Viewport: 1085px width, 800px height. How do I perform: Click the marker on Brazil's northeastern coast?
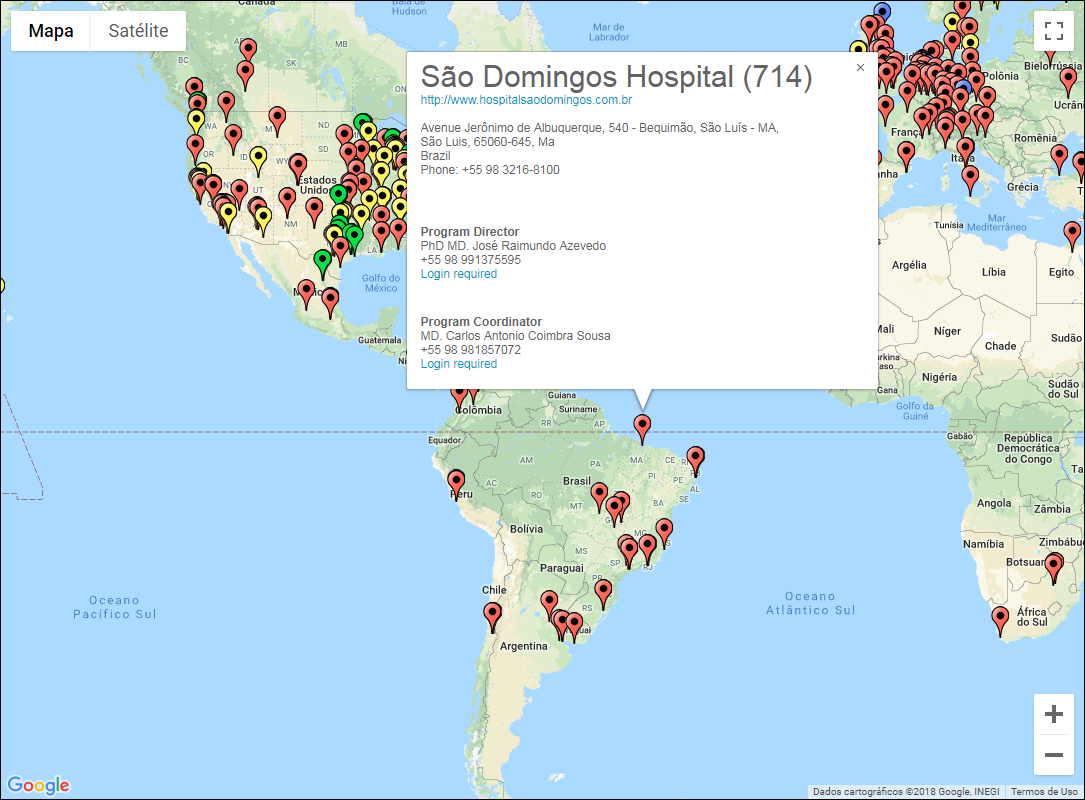pos(696,458)
